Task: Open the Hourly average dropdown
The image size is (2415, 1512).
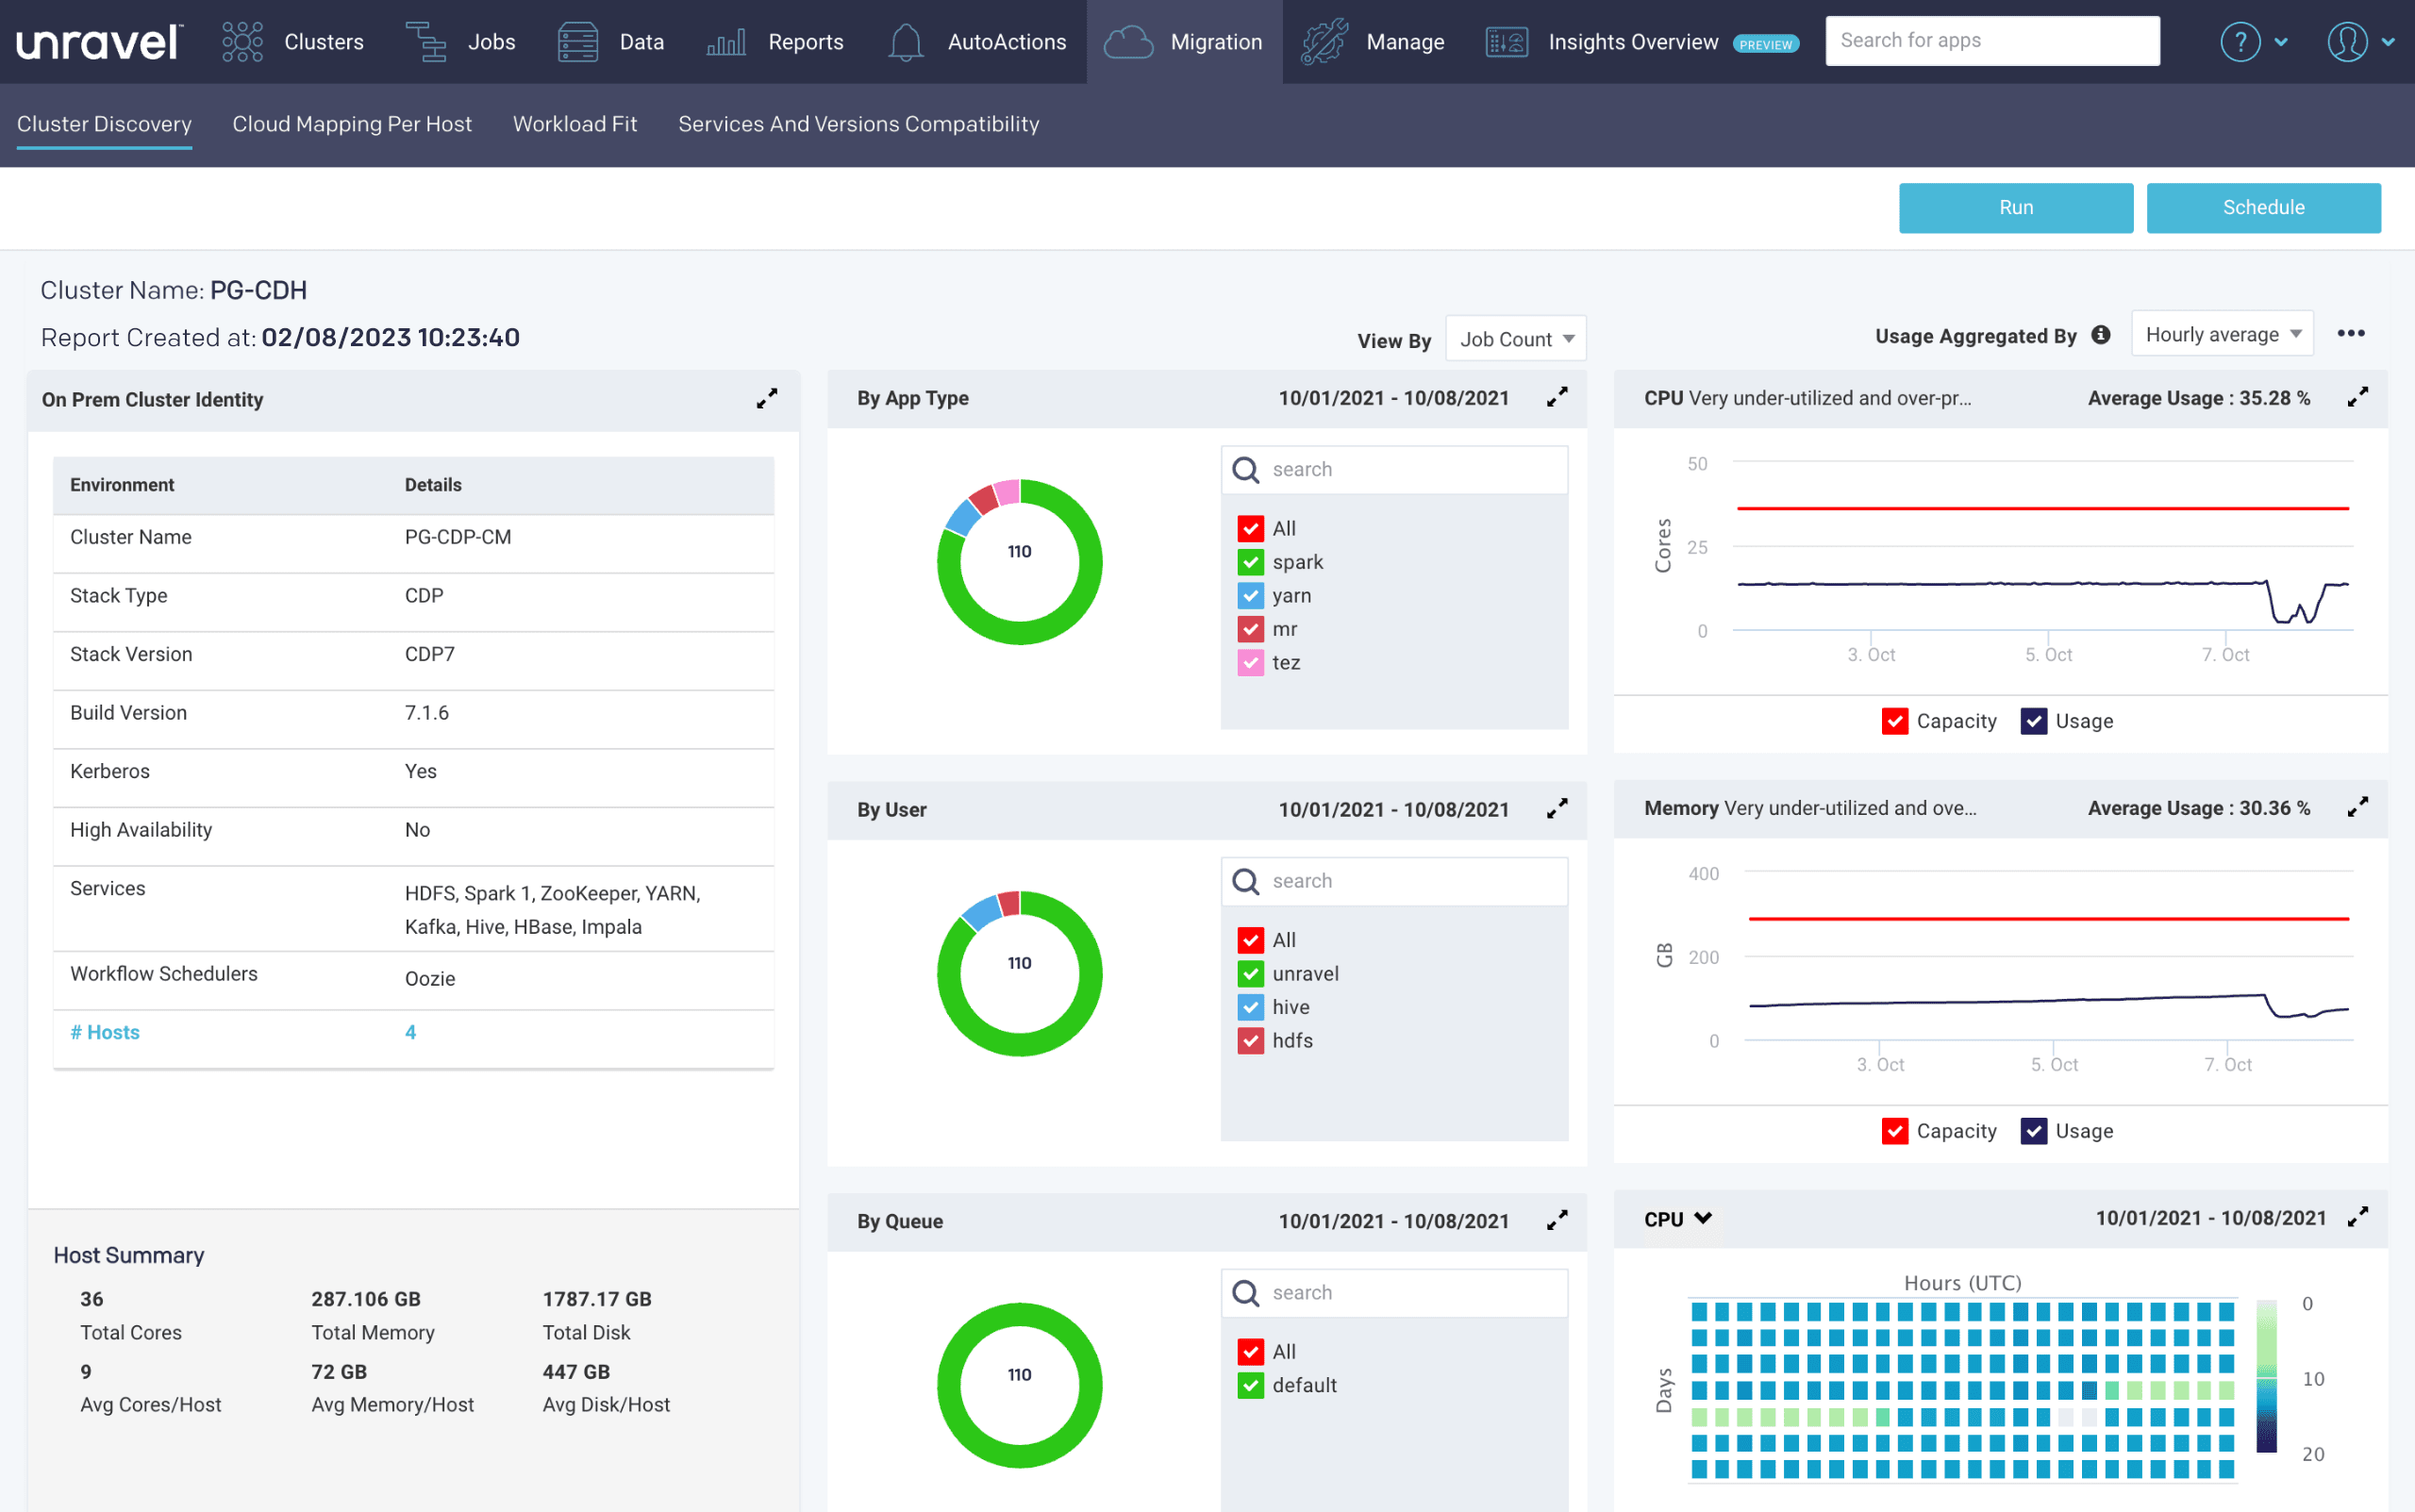Action: tap(2222, 334)
